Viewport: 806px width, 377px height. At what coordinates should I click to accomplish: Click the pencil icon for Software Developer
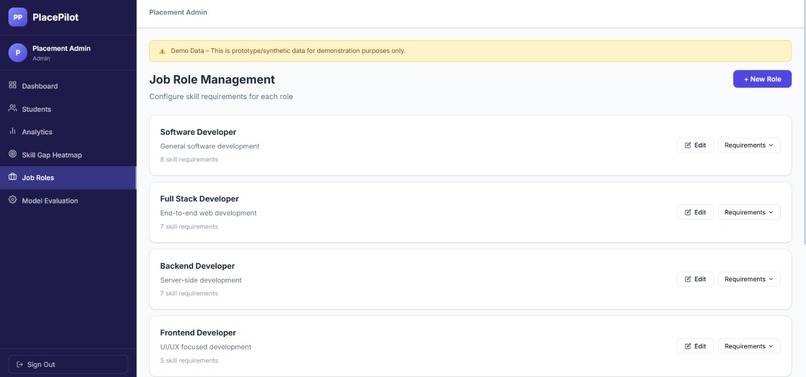coord(688,146)
